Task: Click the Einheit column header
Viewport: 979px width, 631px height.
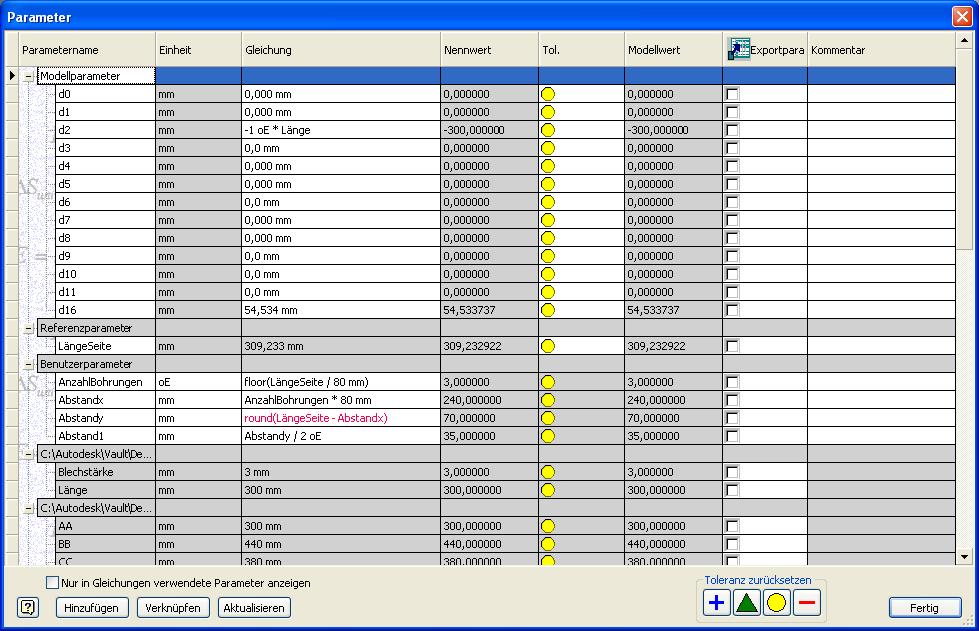Action: coord(199,50)
